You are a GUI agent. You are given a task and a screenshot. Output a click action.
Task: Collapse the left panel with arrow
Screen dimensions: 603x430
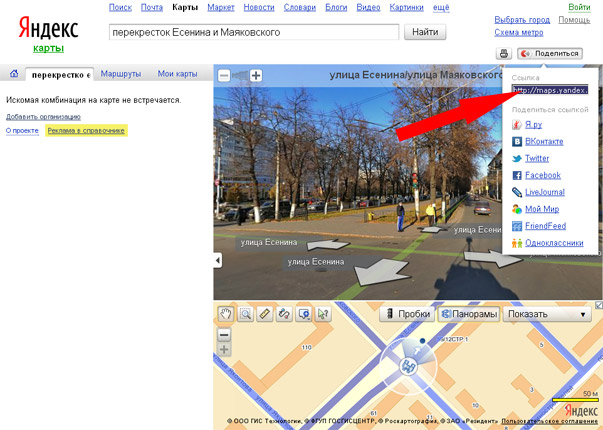[x=218, y=260]
